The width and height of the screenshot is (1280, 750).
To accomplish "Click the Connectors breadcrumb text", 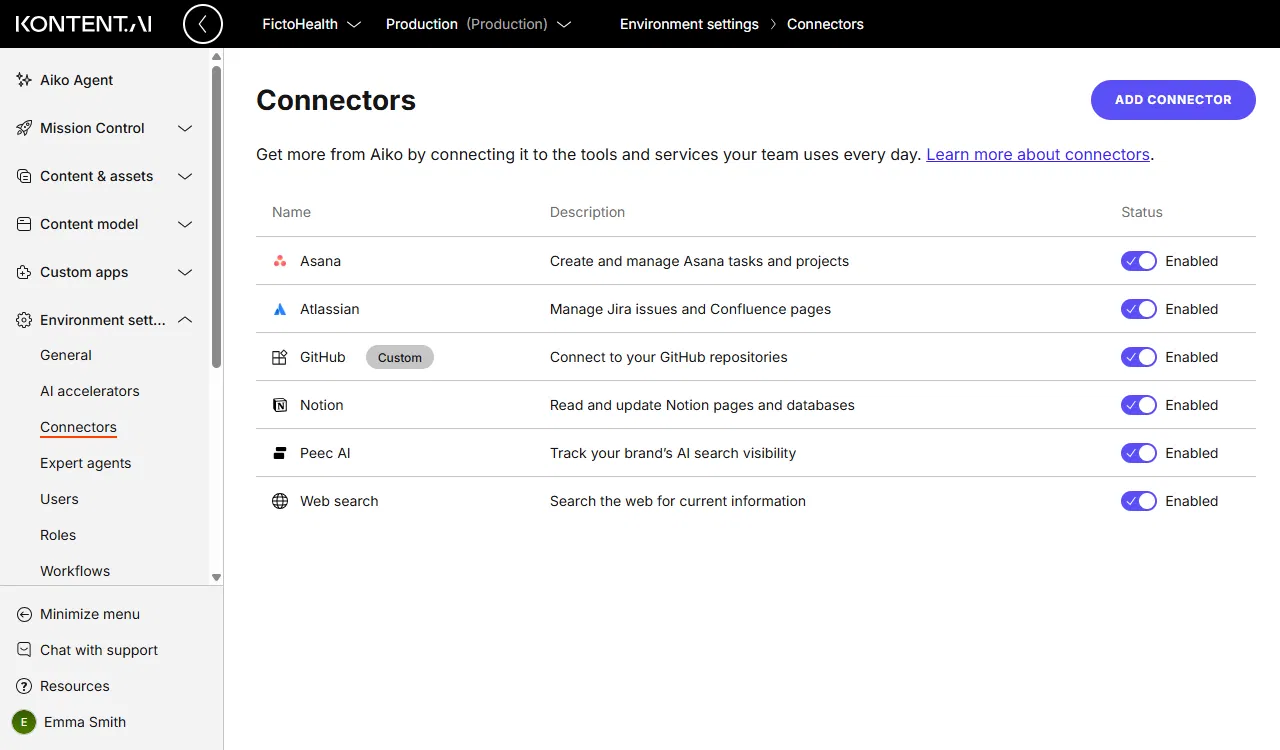I will tap(825, 24).
